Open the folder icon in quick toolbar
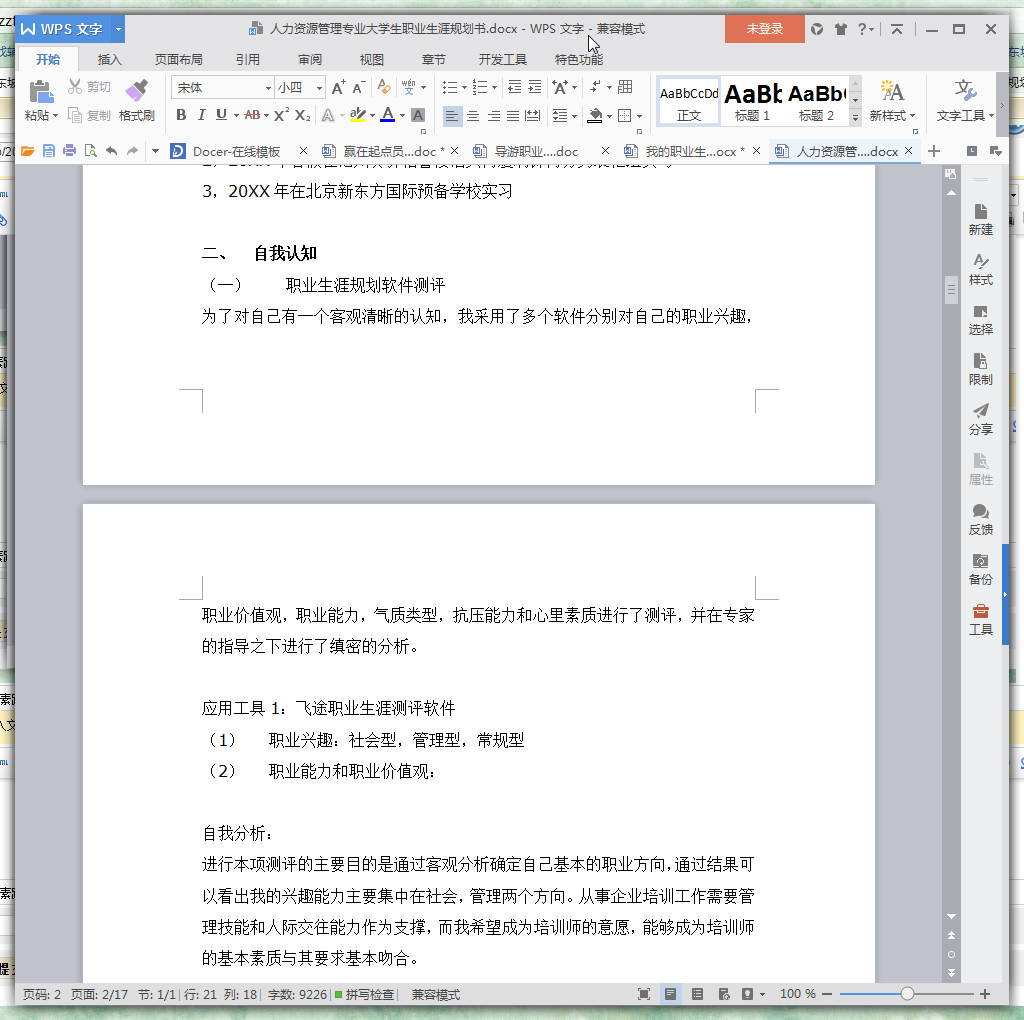The width and height of the screenshot is (1024, 1020). click(x=27, y=151)
